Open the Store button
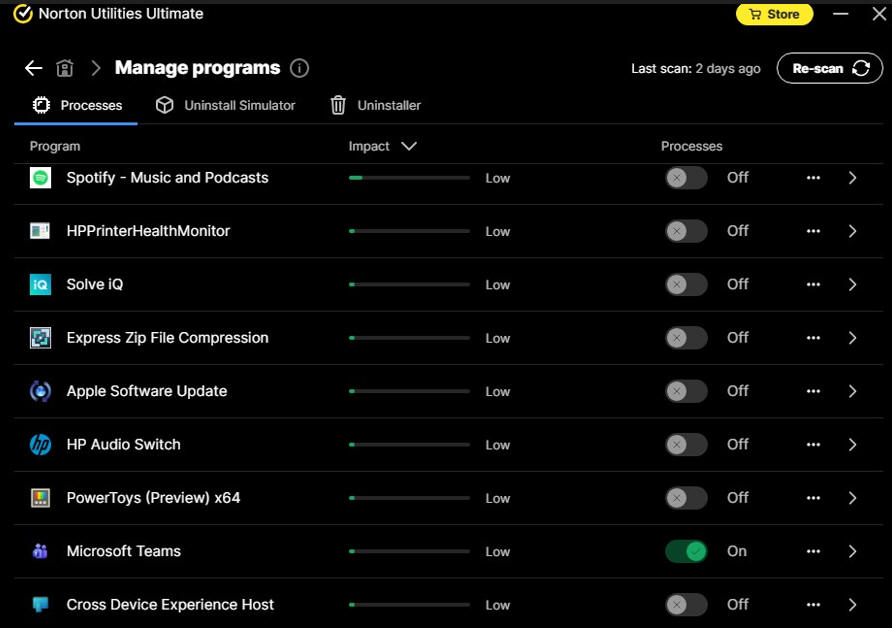This screenshot has width=892, height=628. click(x=774, y=14)
